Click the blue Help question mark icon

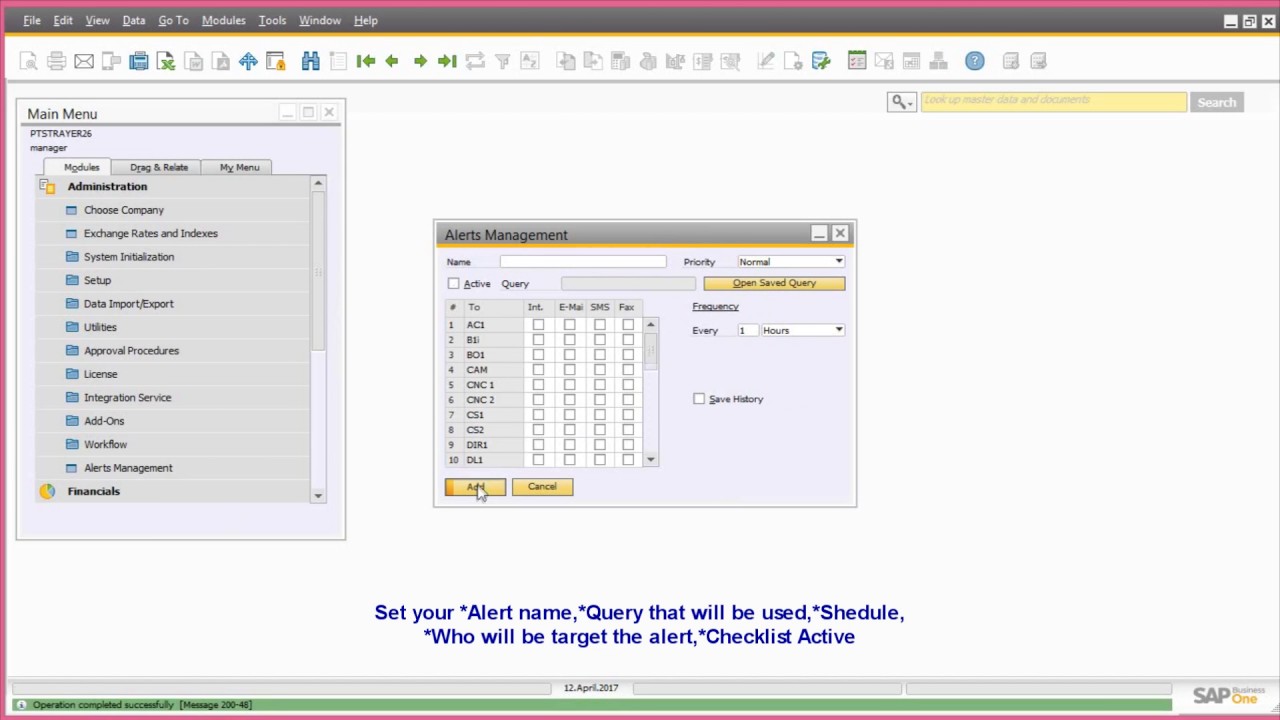[974, 62]
